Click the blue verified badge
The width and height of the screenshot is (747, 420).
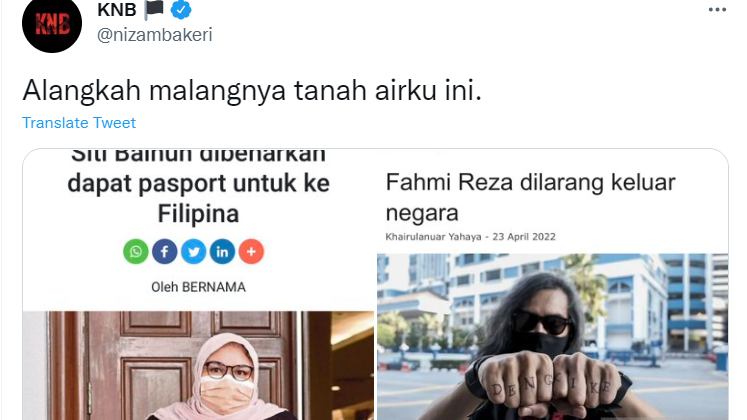pyautogui.click(x=181, y=9)
